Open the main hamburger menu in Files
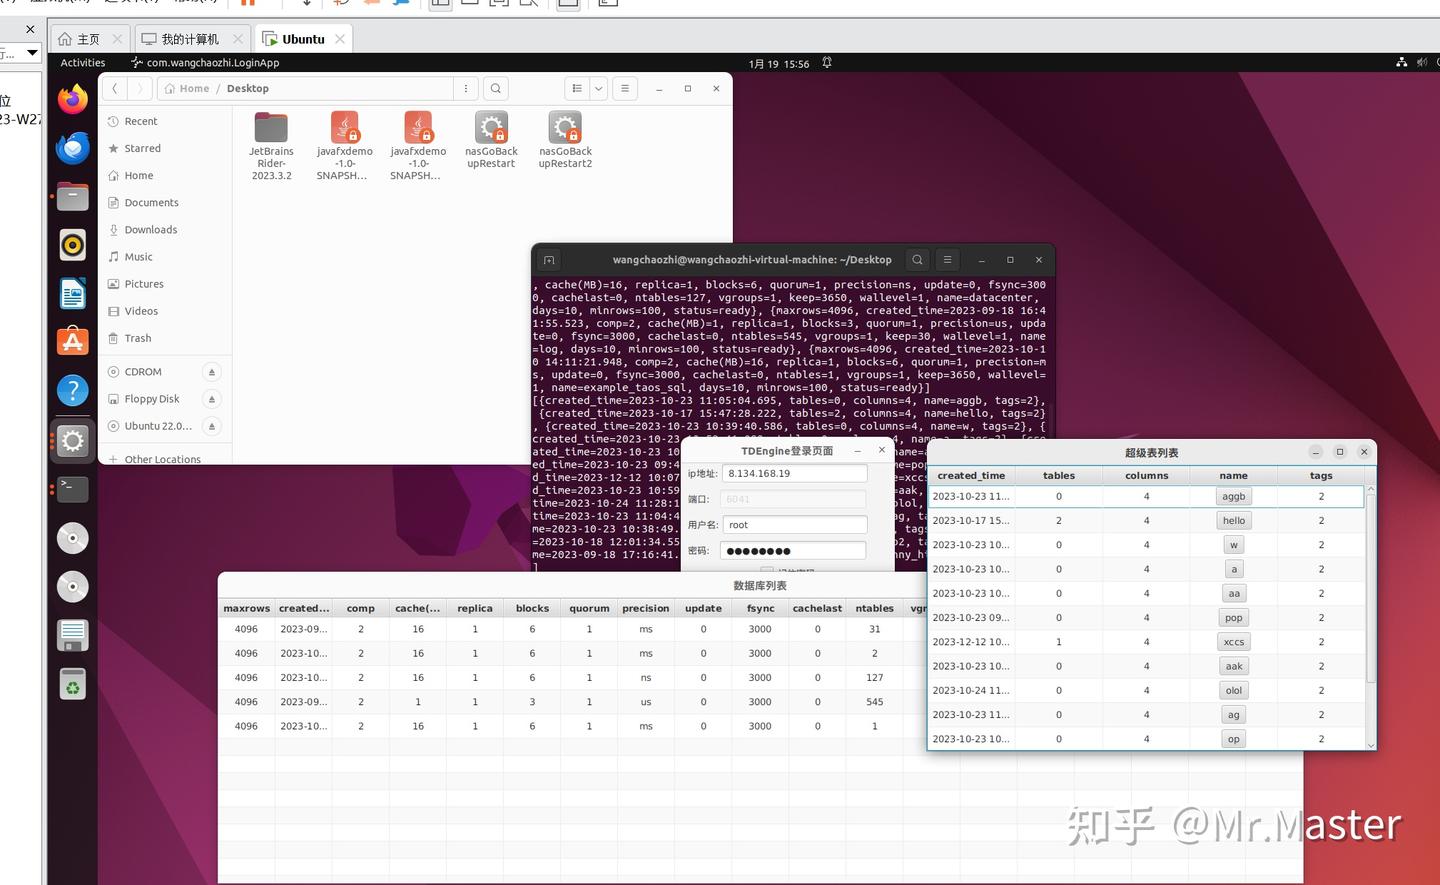Screen dimensions: 1440x885 coord(624,88)
